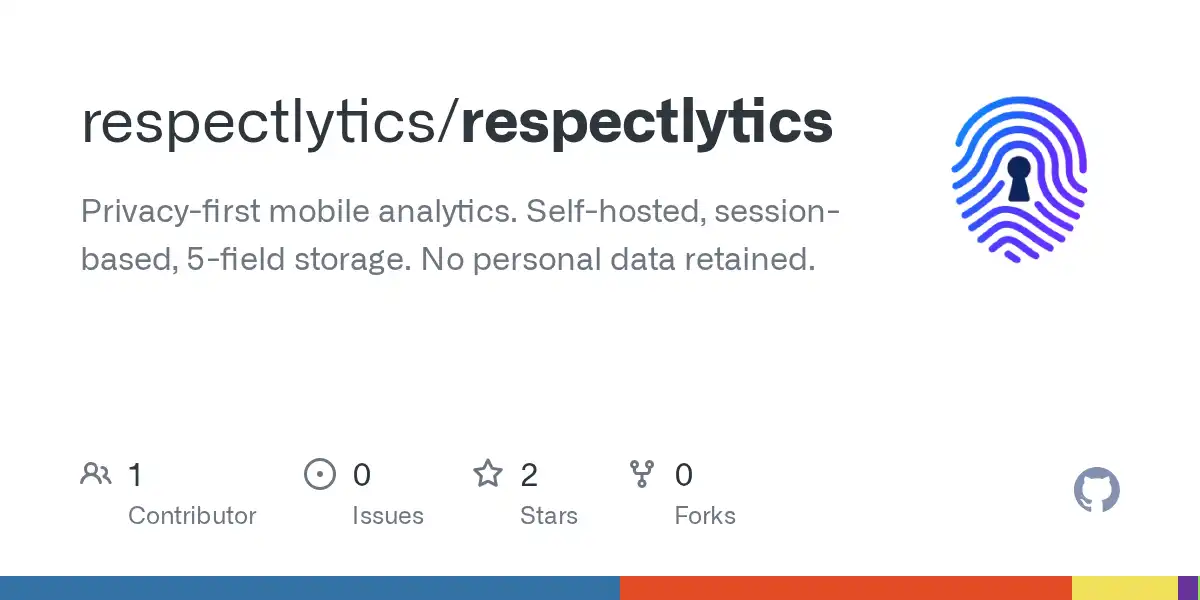This screenshot has height=600, width=1200.
Task: Click the Issues label
Action: [387, 516]
